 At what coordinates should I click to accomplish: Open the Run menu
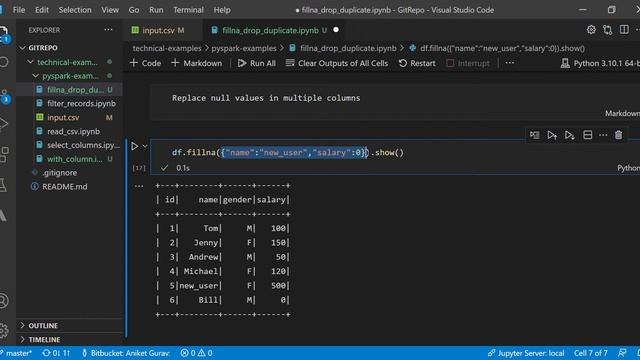(156, 10)
